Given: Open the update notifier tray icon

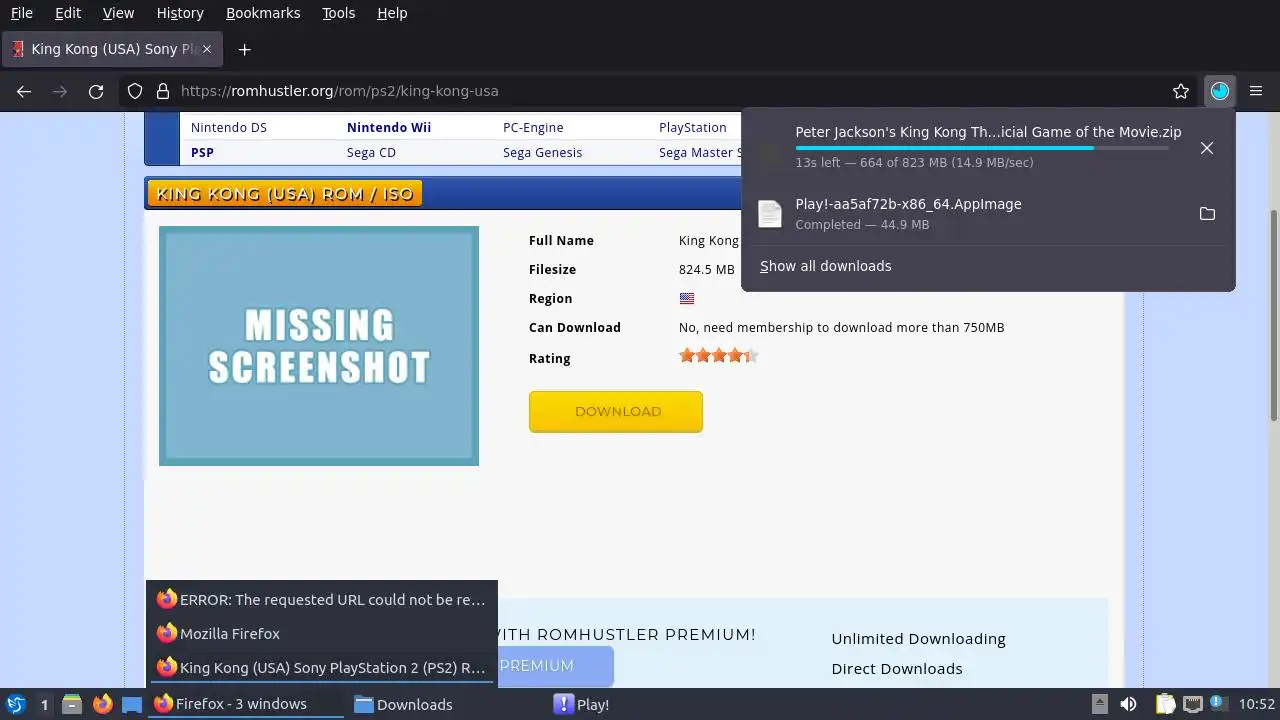Looking at the screenshot, I should click(x=1218, y=704).
